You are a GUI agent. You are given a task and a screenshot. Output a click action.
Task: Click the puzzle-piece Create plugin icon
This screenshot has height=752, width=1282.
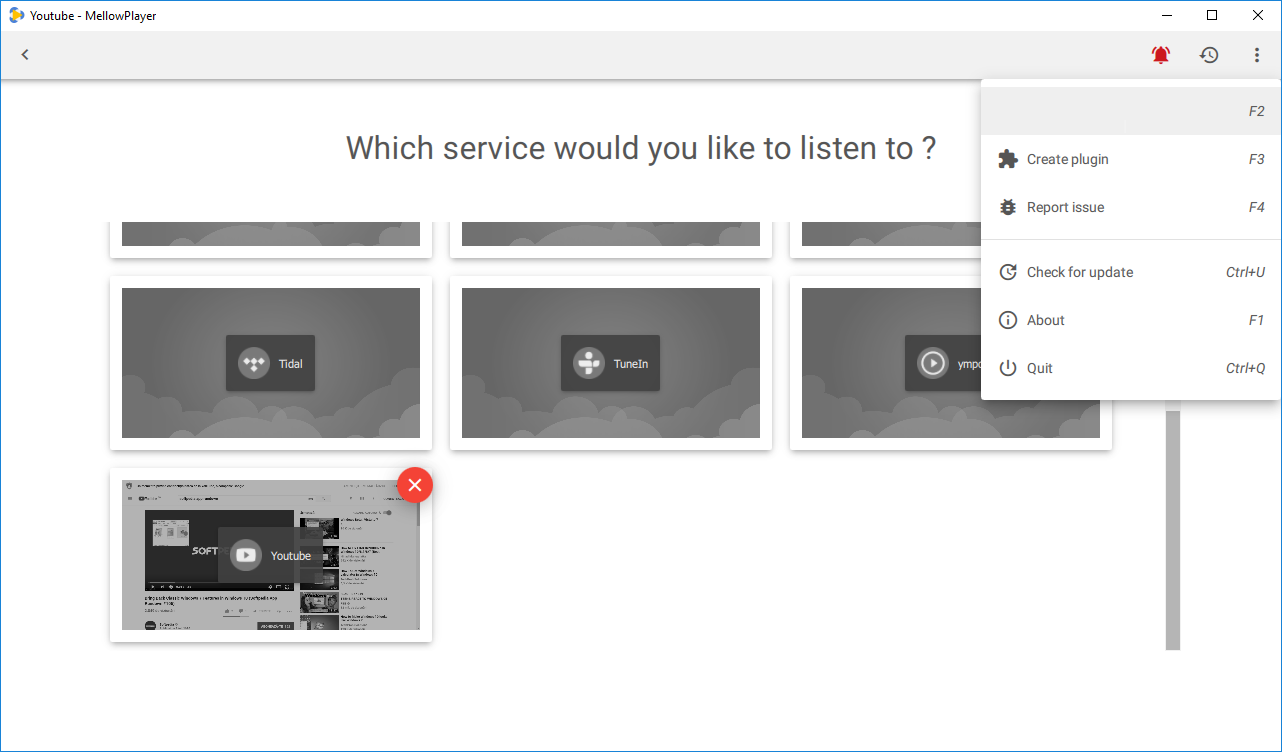(x=1008, y=159)
